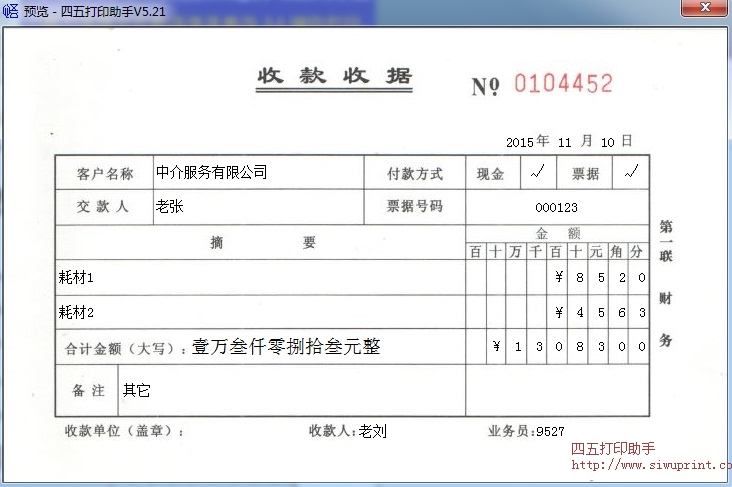The image size is (732, 487).
Task: Click the app icon in title bar
Action: 10,10
